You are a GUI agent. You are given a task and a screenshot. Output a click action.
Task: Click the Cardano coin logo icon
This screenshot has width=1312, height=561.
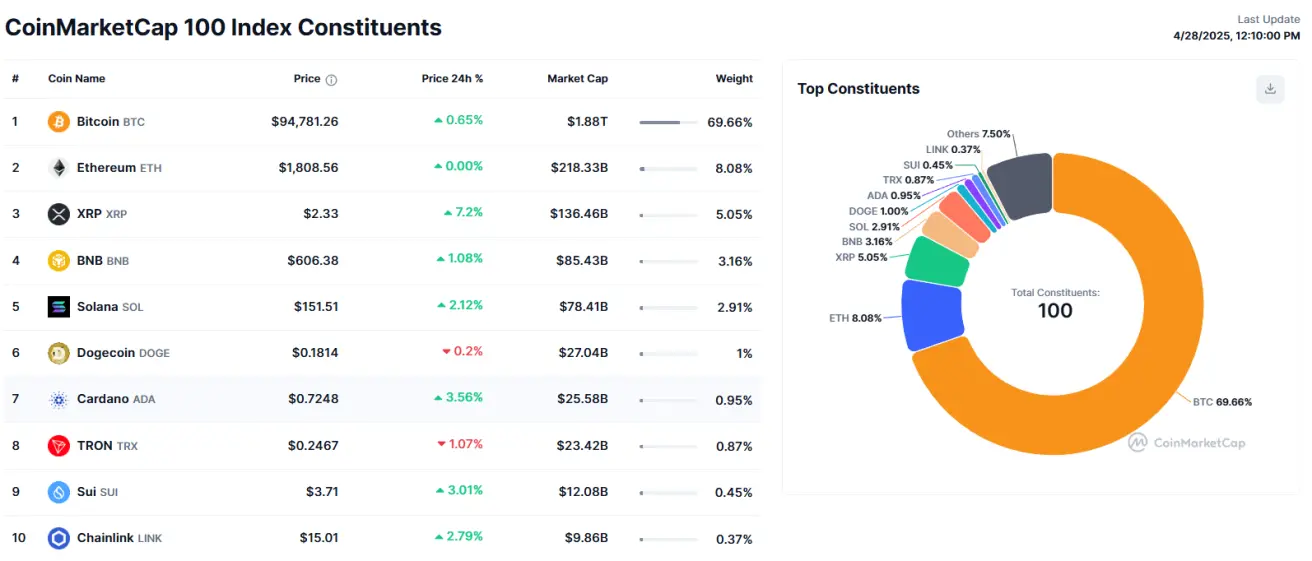[x=59, y=400]
